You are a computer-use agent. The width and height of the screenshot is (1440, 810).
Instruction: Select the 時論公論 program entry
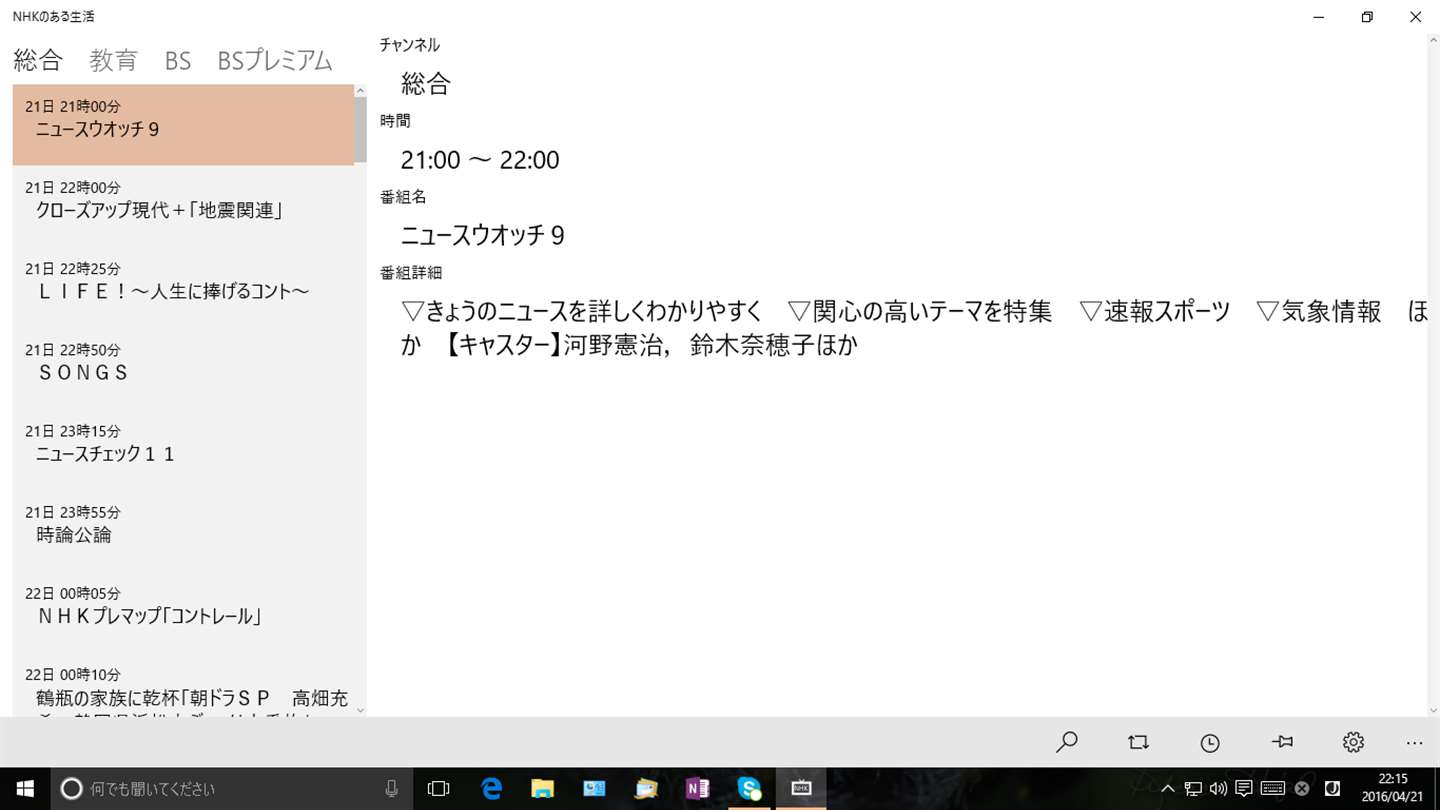coord(183,530)
